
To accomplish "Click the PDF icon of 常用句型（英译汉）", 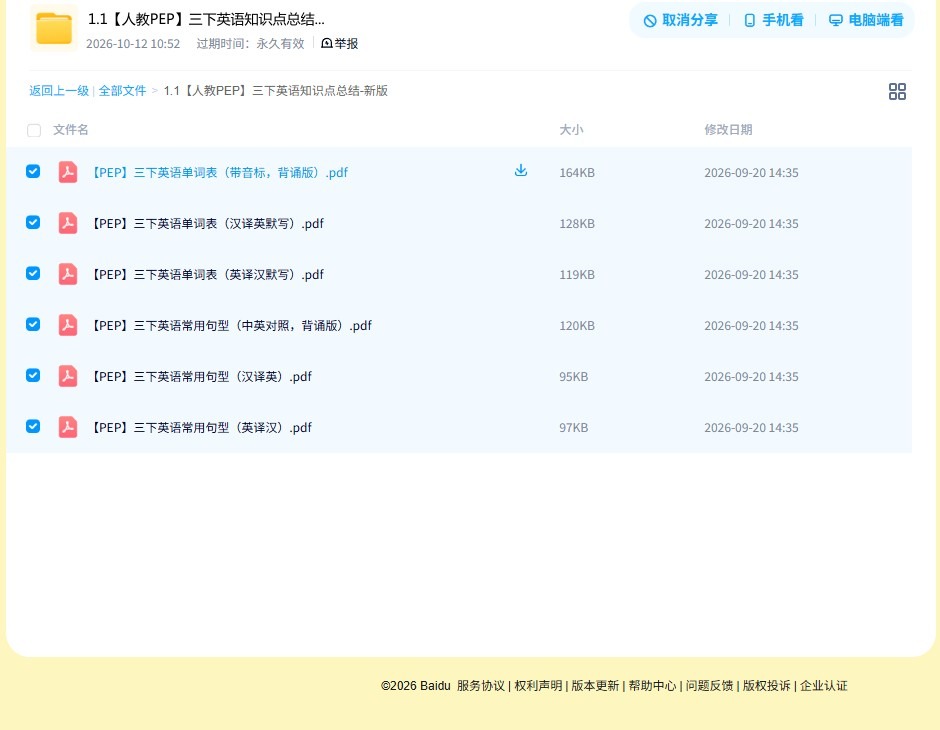I will coord(68,427).
